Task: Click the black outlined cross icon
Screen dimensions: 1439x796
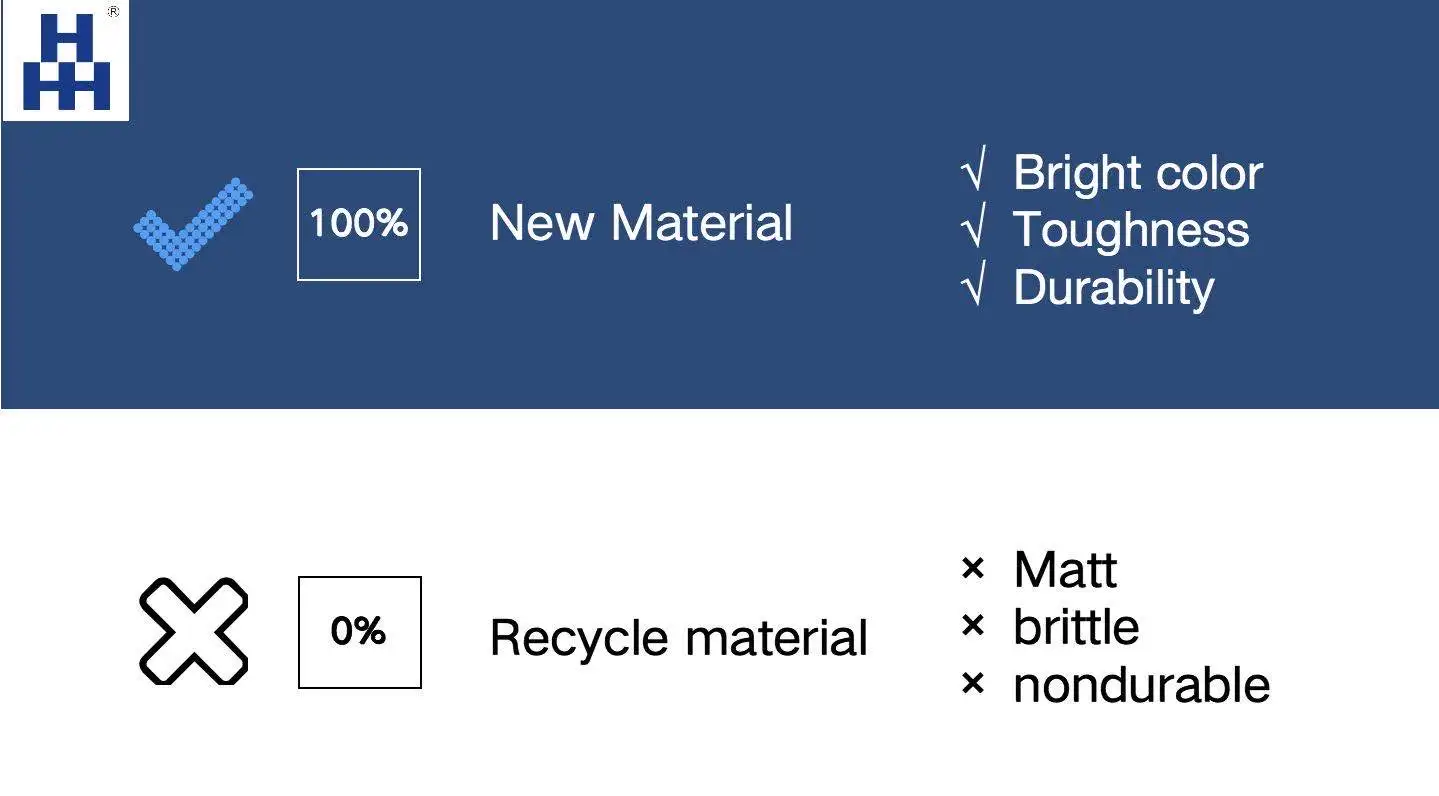Action: point(193,631)
